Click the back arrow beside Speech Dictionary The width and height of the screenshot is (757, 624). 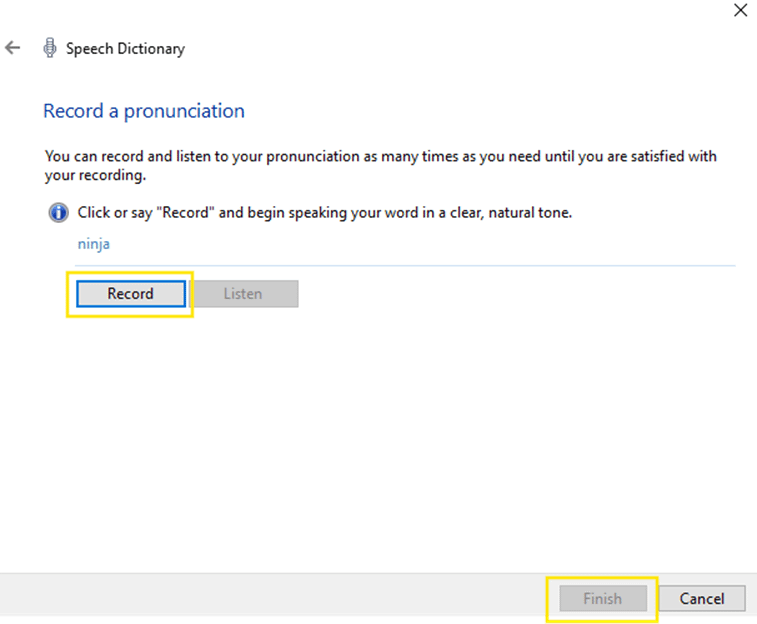coord(13,48)
